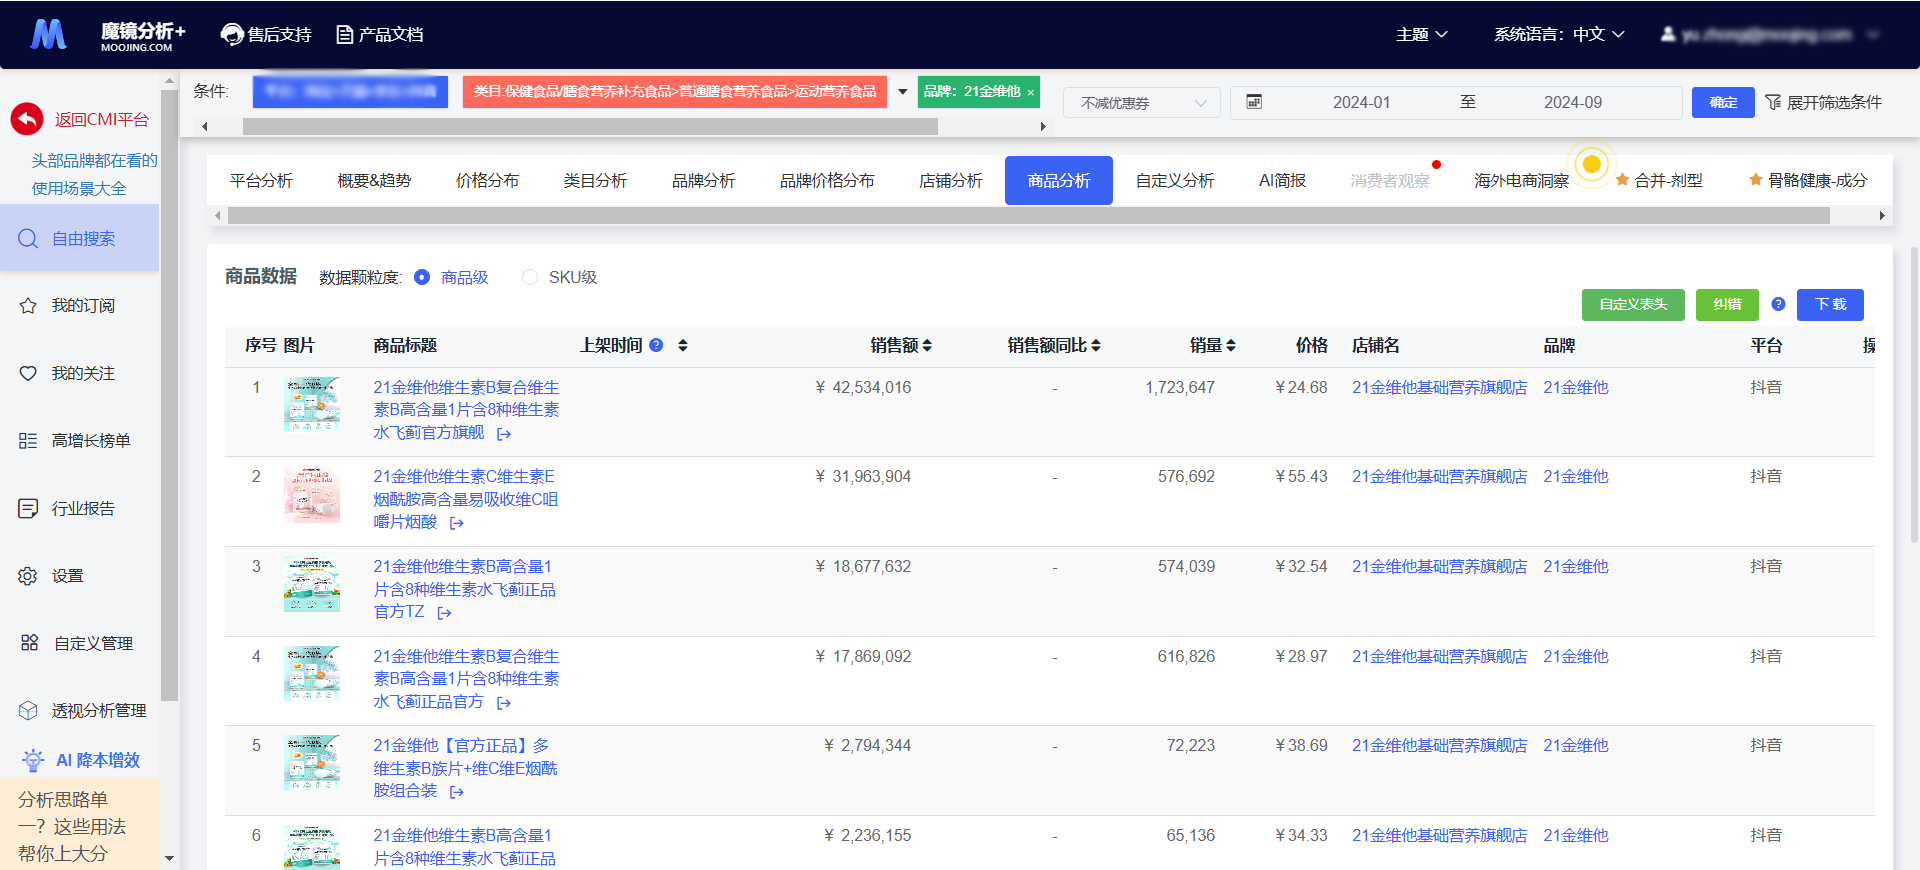Click the 我的关注 heart icon

coord(28,373)
